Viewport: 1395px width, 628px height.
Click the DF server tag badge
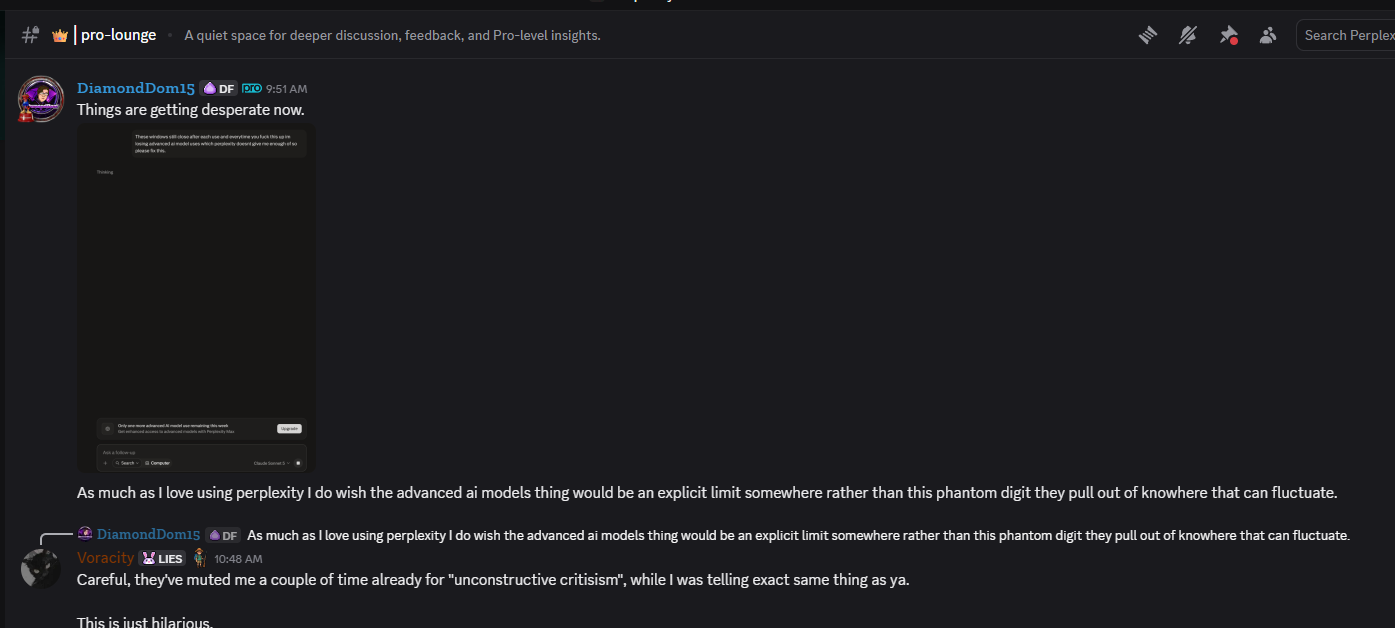(218, 88)
